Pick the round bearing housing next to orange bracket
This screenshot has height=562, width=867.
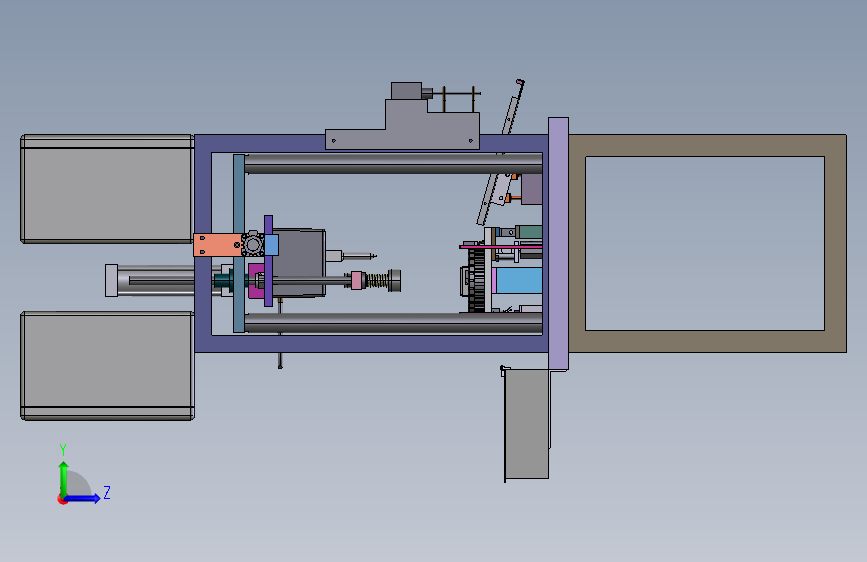pos(253,244)
